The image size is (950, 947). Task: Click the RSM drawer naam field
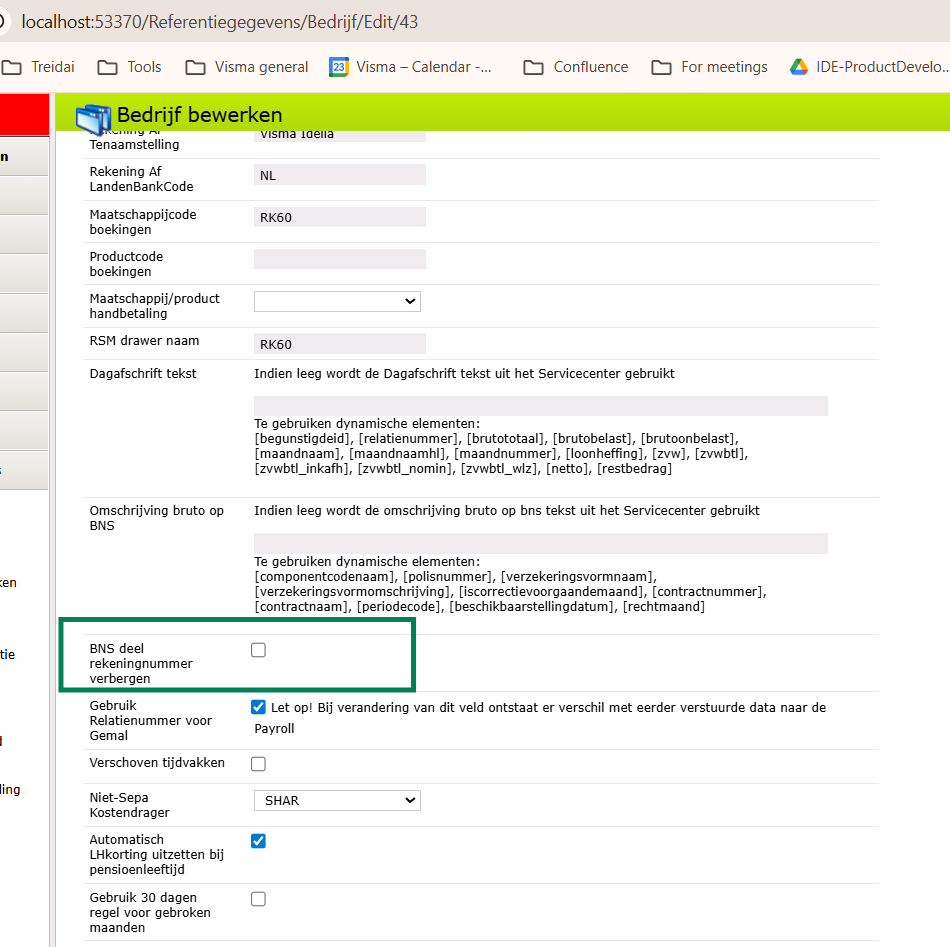pyautogui.click(x=340, y=344)
